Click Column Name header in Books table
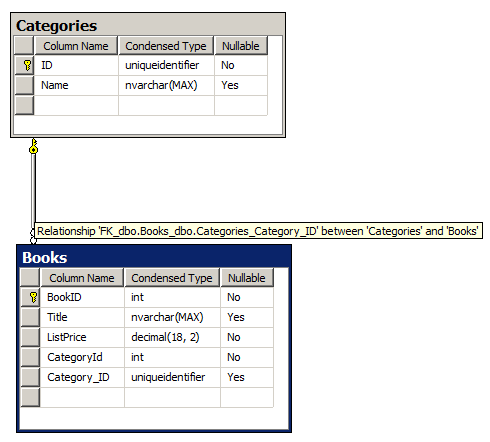Viewport: 490px width, 442px height. point(82,278)
